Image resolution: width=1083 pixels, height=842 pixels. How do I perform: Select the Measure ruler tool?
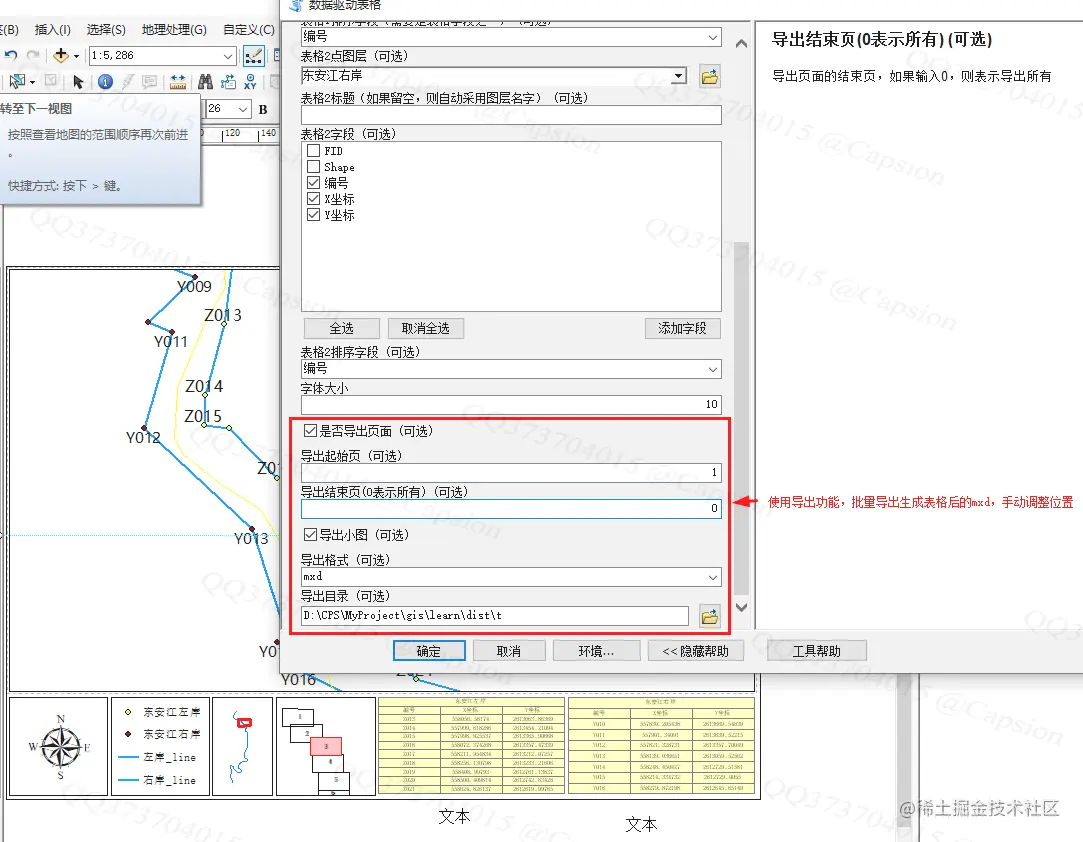point(178,82)
